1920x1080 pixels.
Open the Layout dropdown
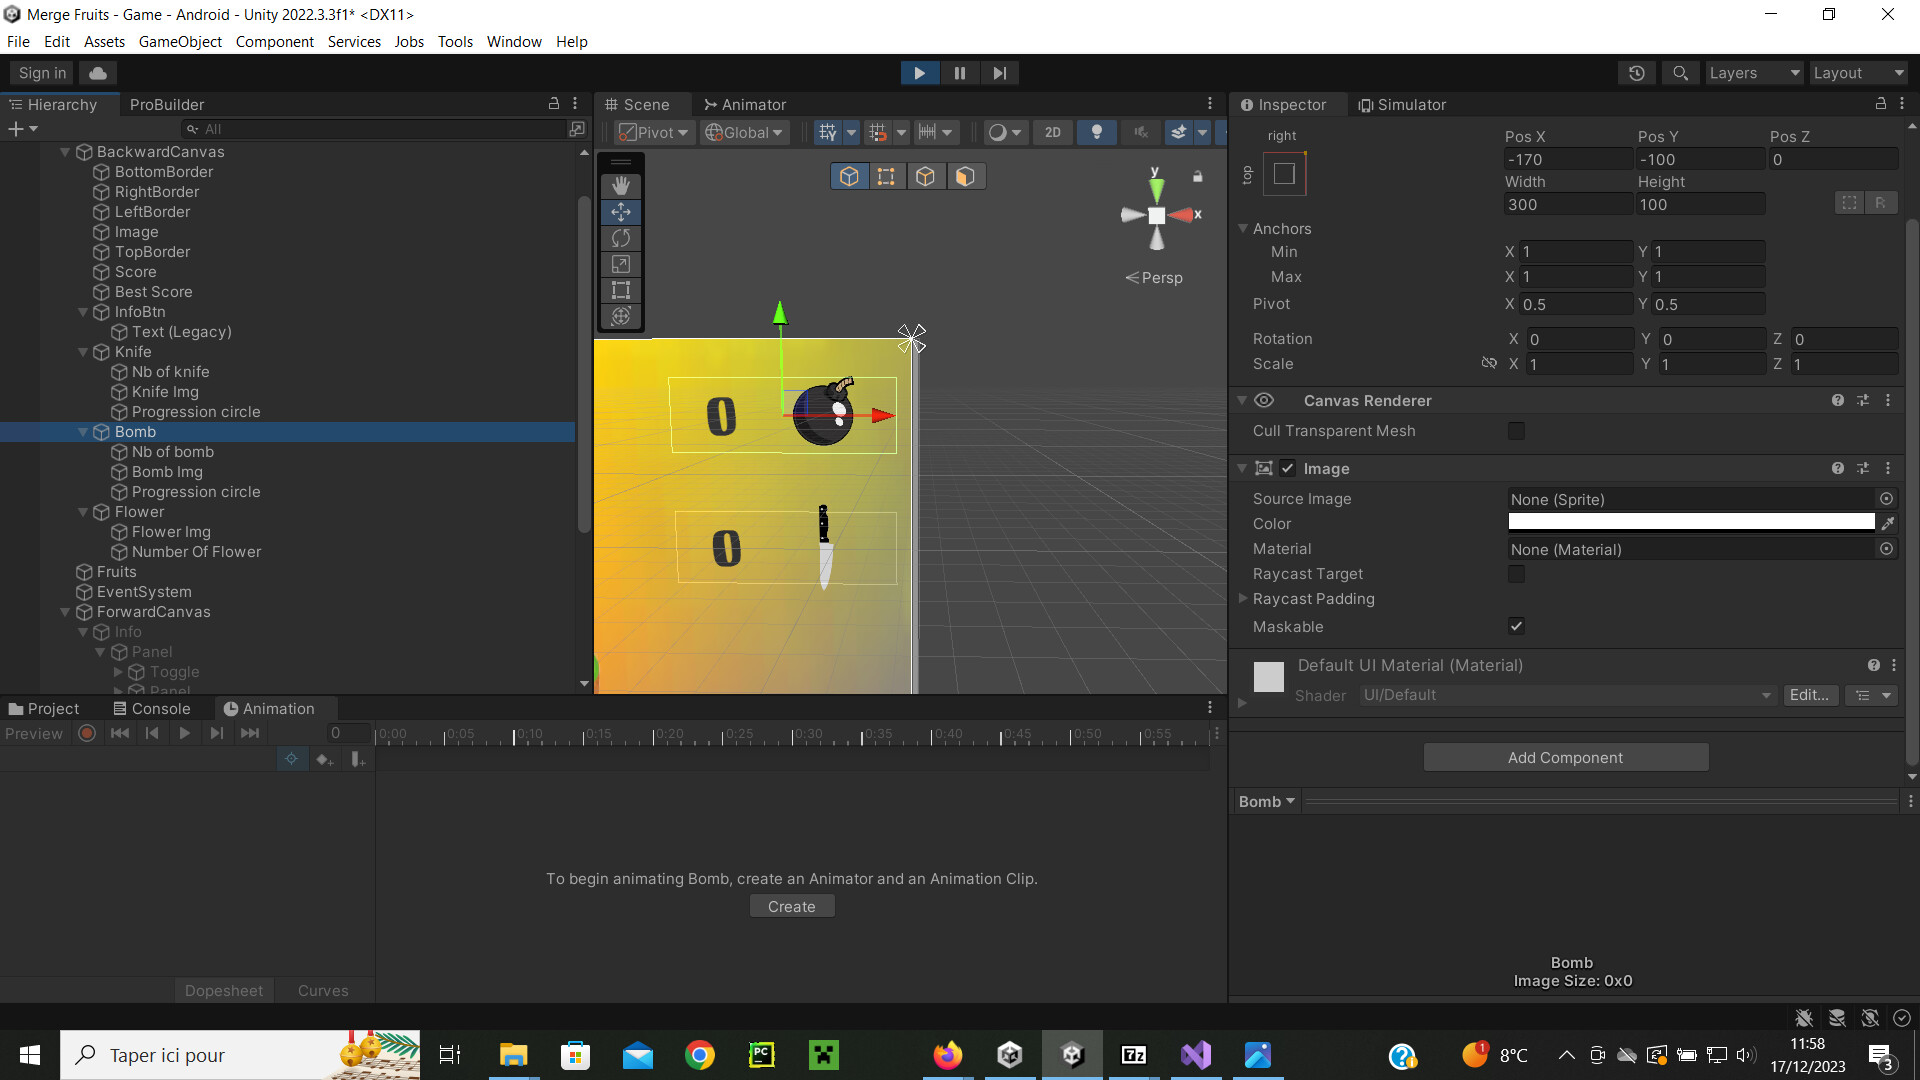1859,72
